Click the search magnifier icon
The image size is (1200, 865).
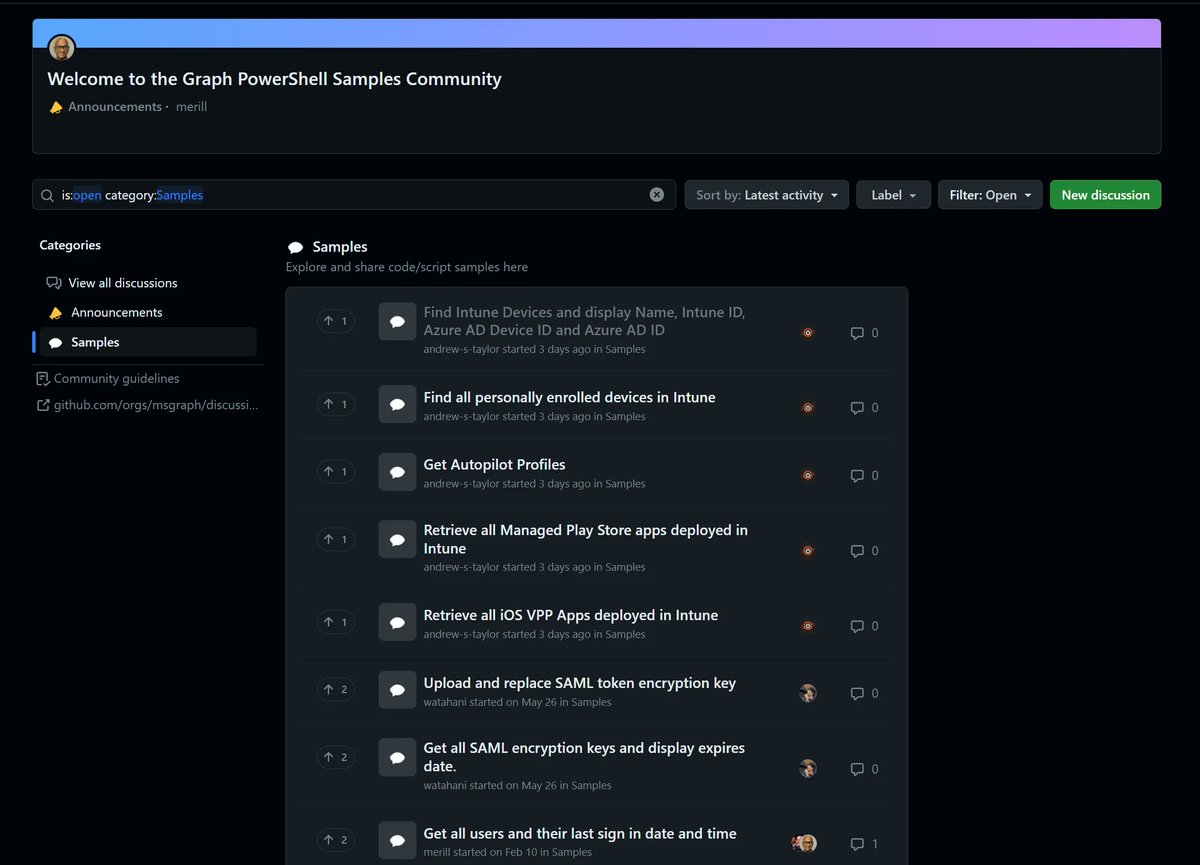click(x=47, y=195)
